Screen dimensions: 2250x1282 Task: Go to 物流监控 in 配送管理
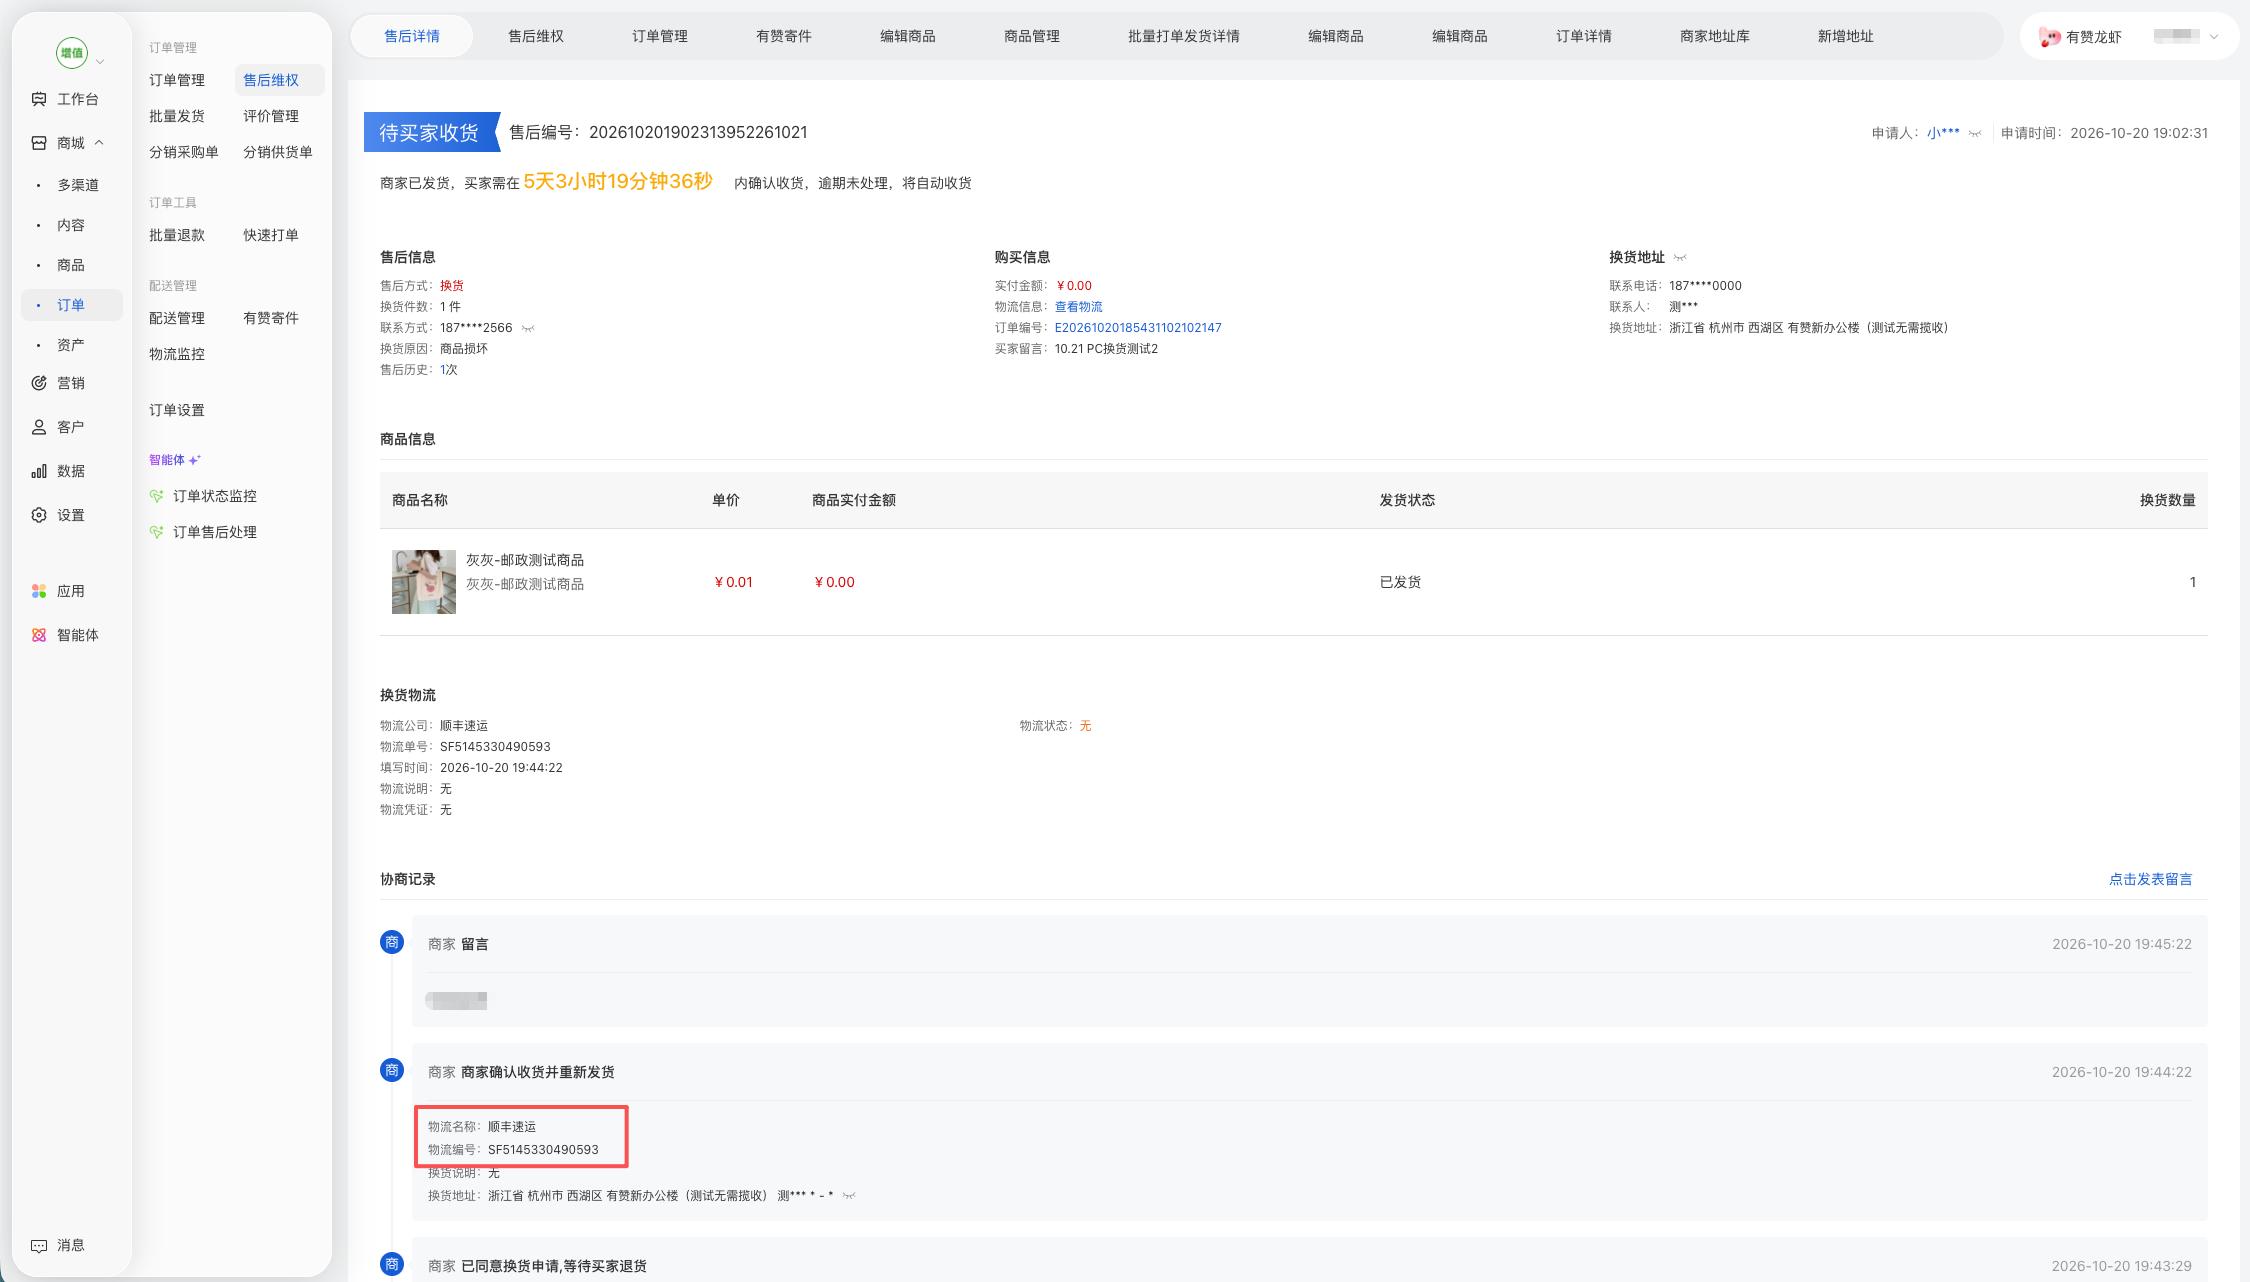pos(177,354)
